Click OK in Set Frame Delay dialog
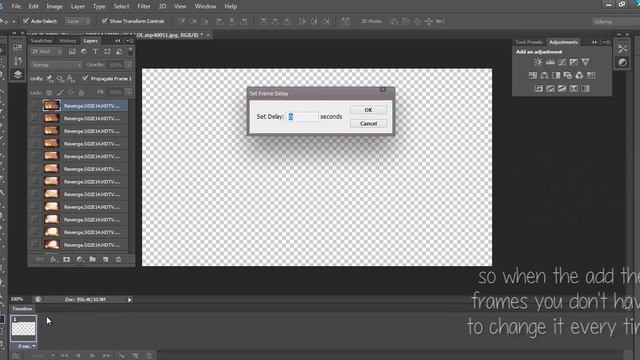The width and height of the screenshot is (640, 360). coord(368,110)
